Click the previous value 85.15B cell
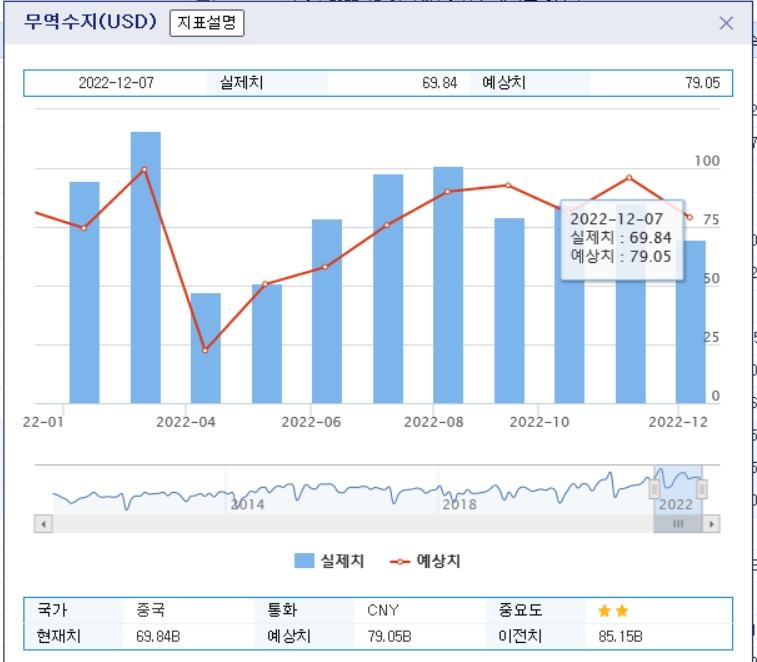The width and height of the screenshot is (757, 662). [620, 636]
